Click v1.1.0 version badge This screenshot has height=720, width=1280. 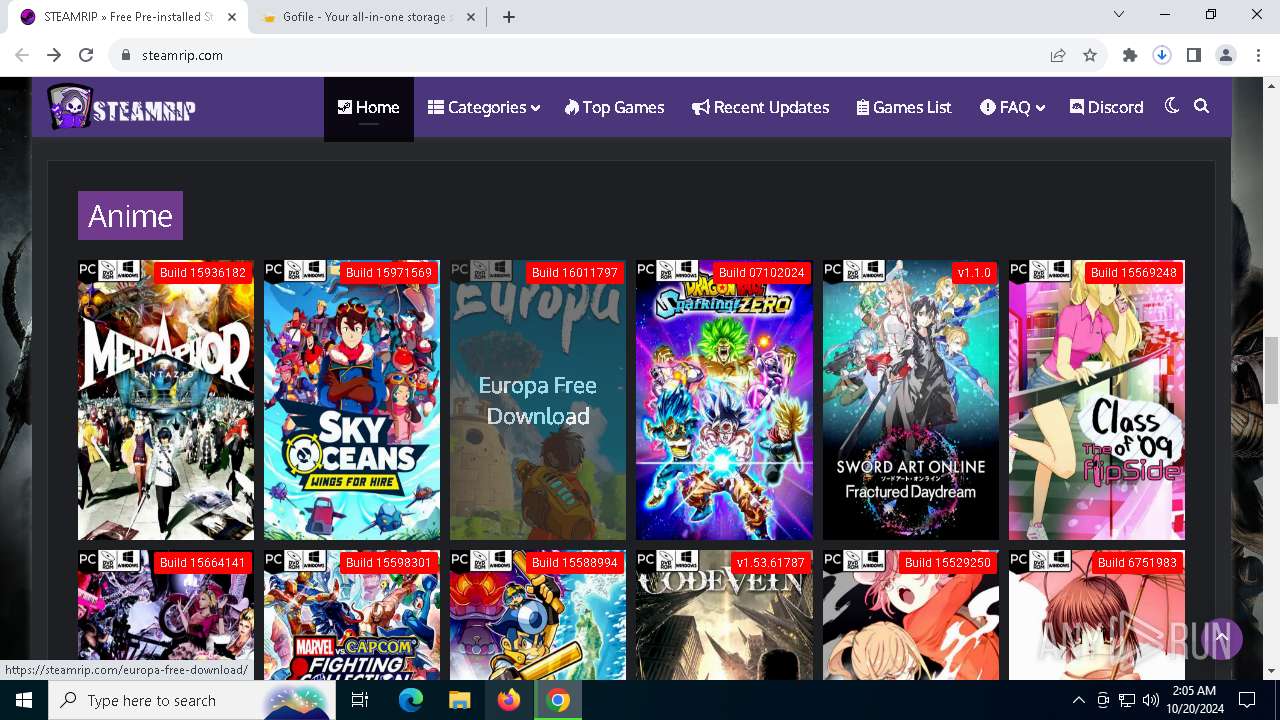(974, 273)
